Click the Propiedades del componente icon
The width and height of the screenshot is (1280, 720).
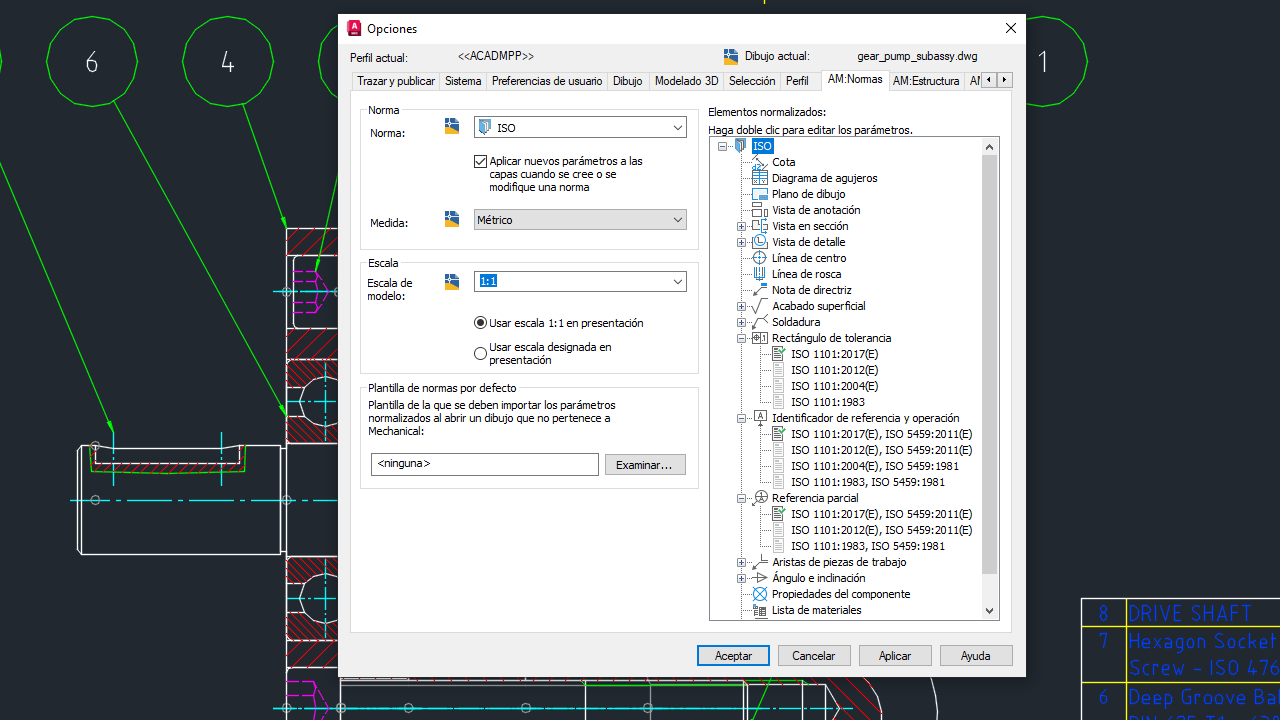point(760,594)
